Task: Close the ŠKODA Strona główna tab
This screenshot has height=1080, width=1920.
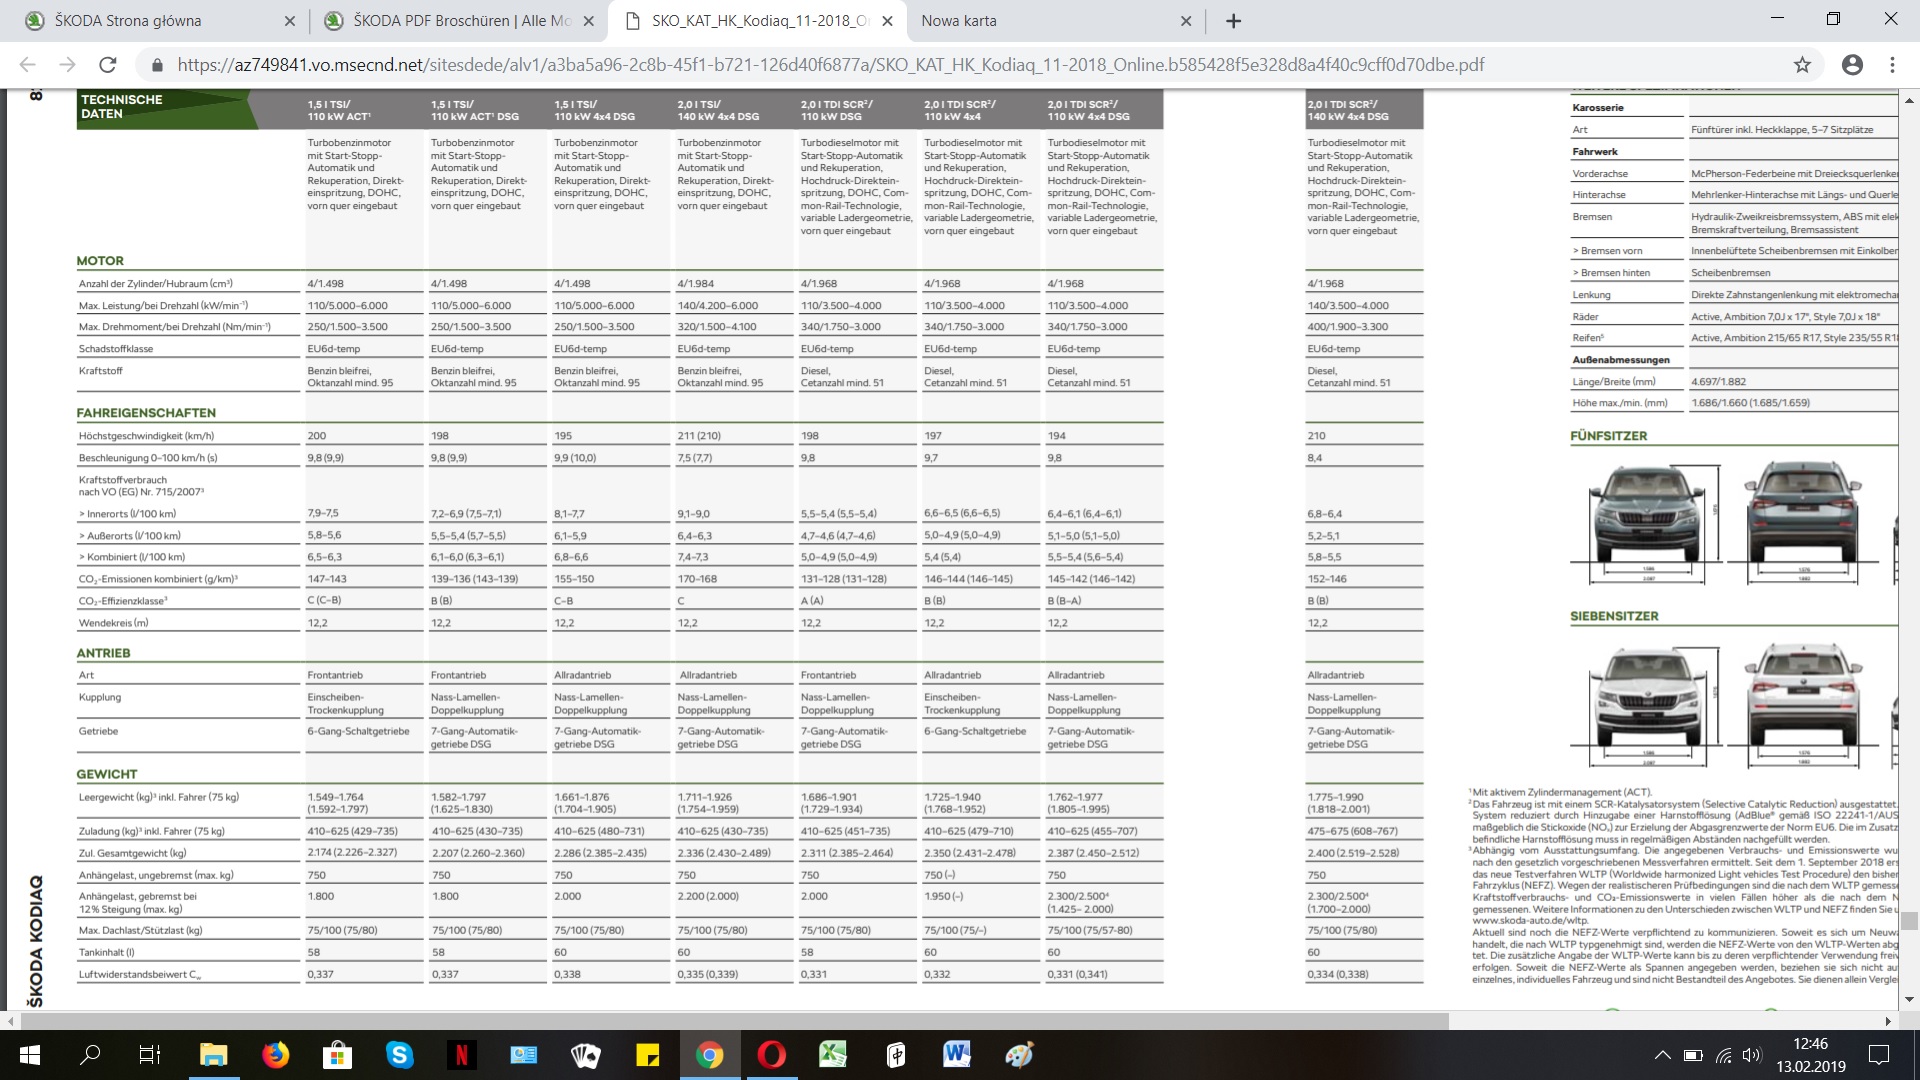Action: point(289,21)
